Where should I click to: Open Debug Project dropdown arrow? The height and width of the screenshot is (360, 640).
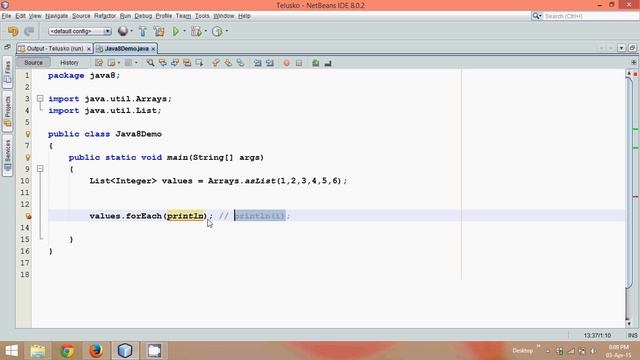(x=205, y=31)
